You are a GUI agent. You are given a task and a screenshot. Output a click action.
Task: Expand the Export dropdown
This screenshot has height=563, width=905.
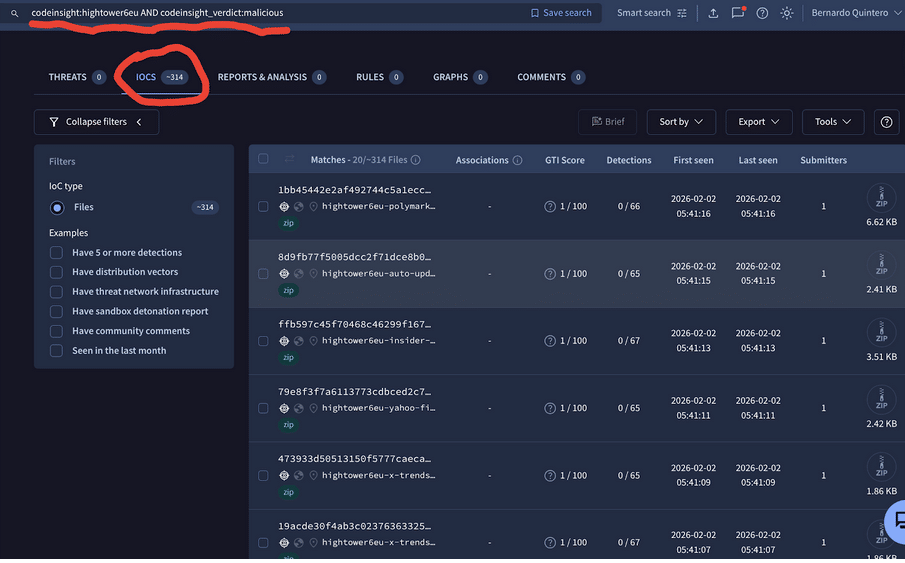(x=758, y=122)
